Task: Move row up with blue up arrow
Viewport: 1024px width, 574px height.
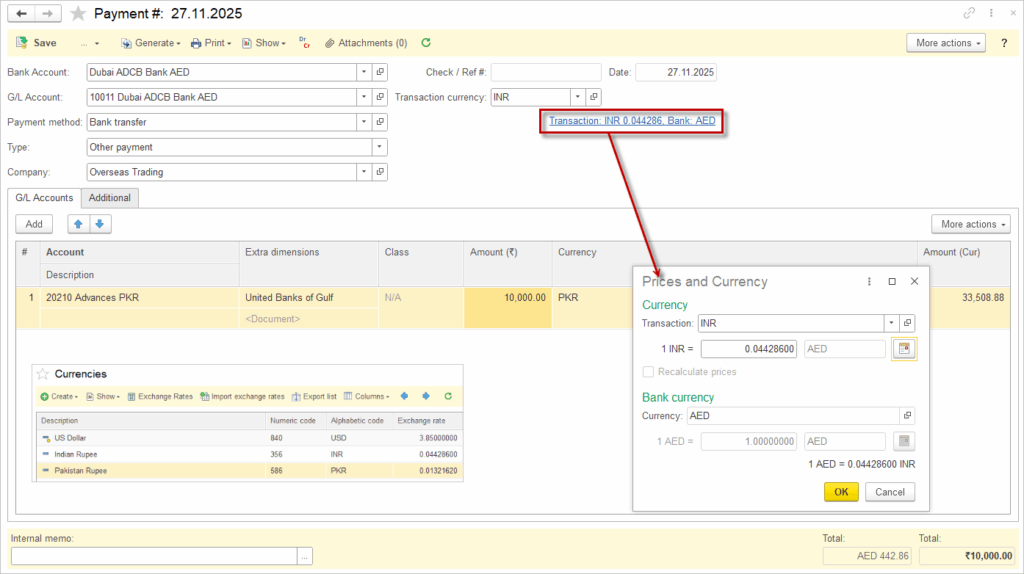Action: point(78,224)
